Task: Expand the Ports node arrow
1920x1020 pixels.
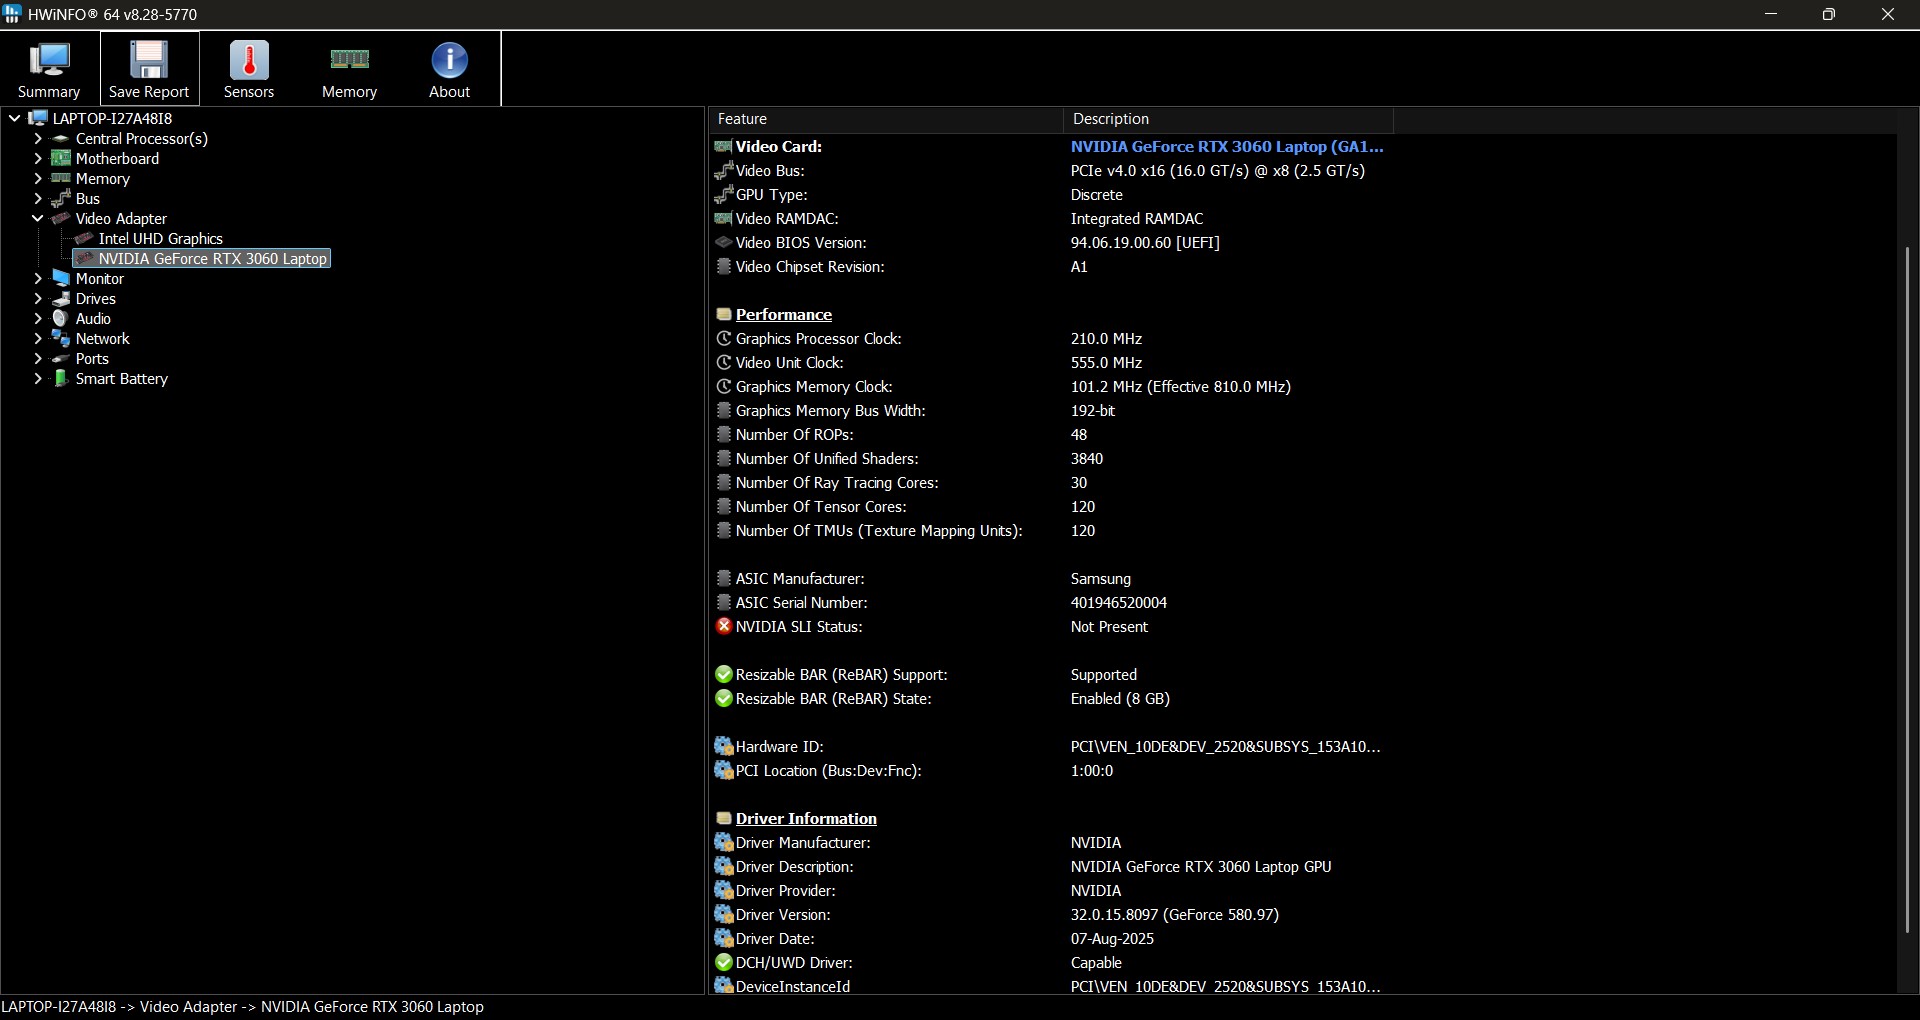Action: (37, 358)
